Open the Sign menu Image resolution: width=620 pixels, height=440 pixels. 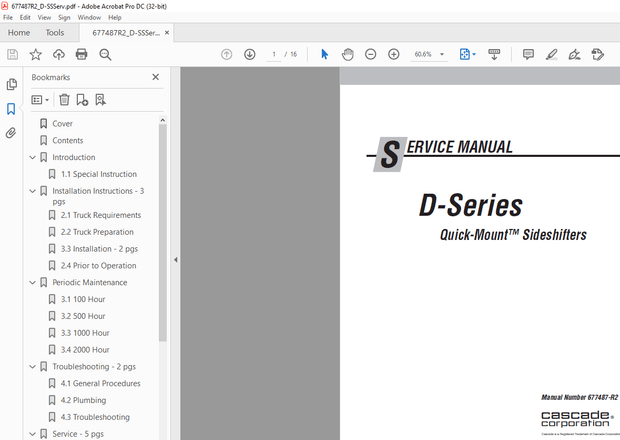pyautogui.click(x=64, y=17)
